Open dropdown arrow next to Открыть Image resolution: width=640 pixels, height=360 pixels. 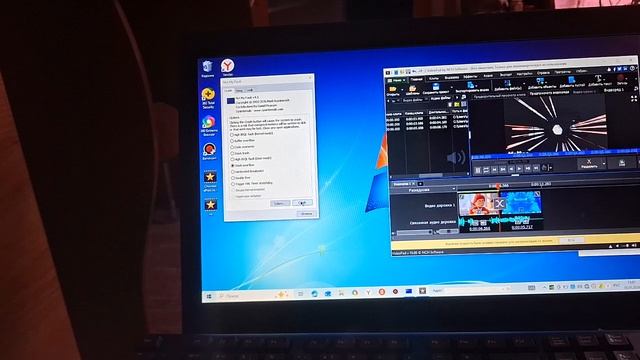pos(401,89)
